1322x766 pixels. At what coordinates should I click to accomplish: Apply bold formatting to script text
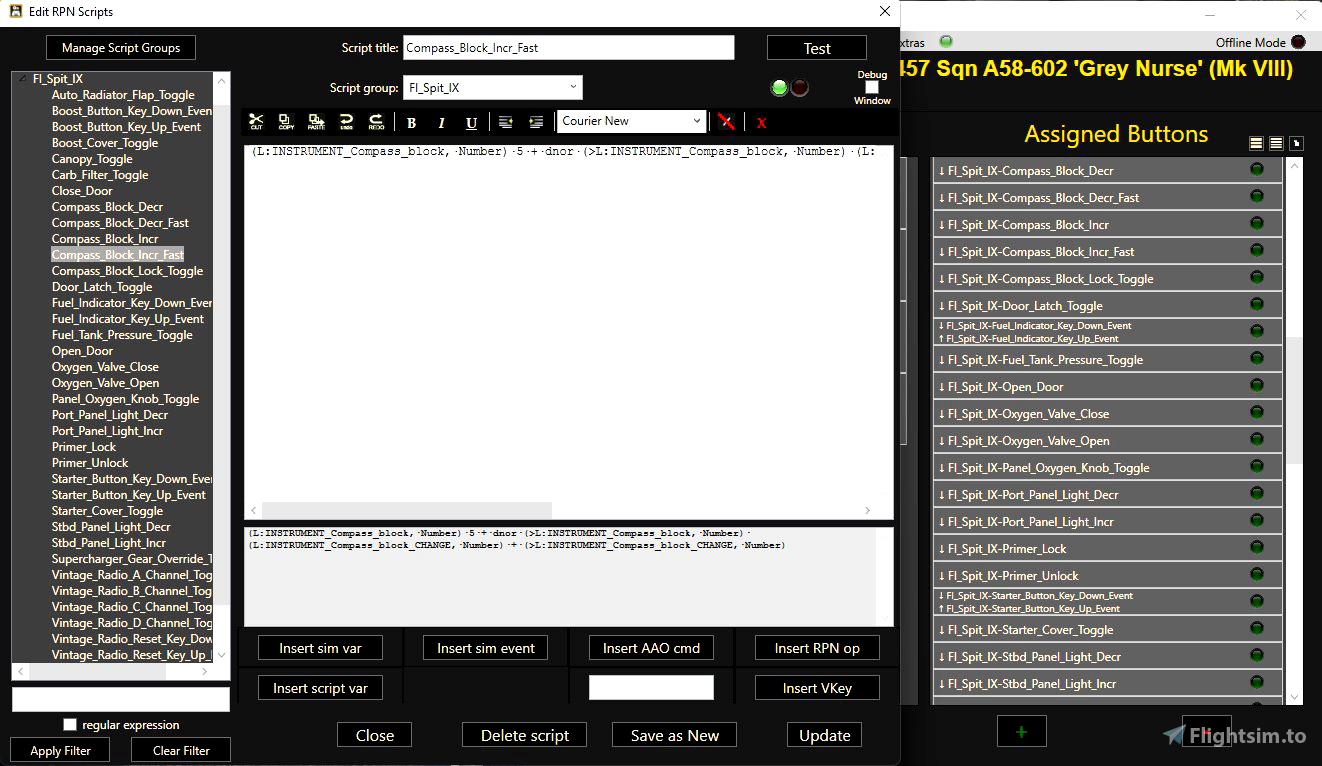click(x=411, y=121)
